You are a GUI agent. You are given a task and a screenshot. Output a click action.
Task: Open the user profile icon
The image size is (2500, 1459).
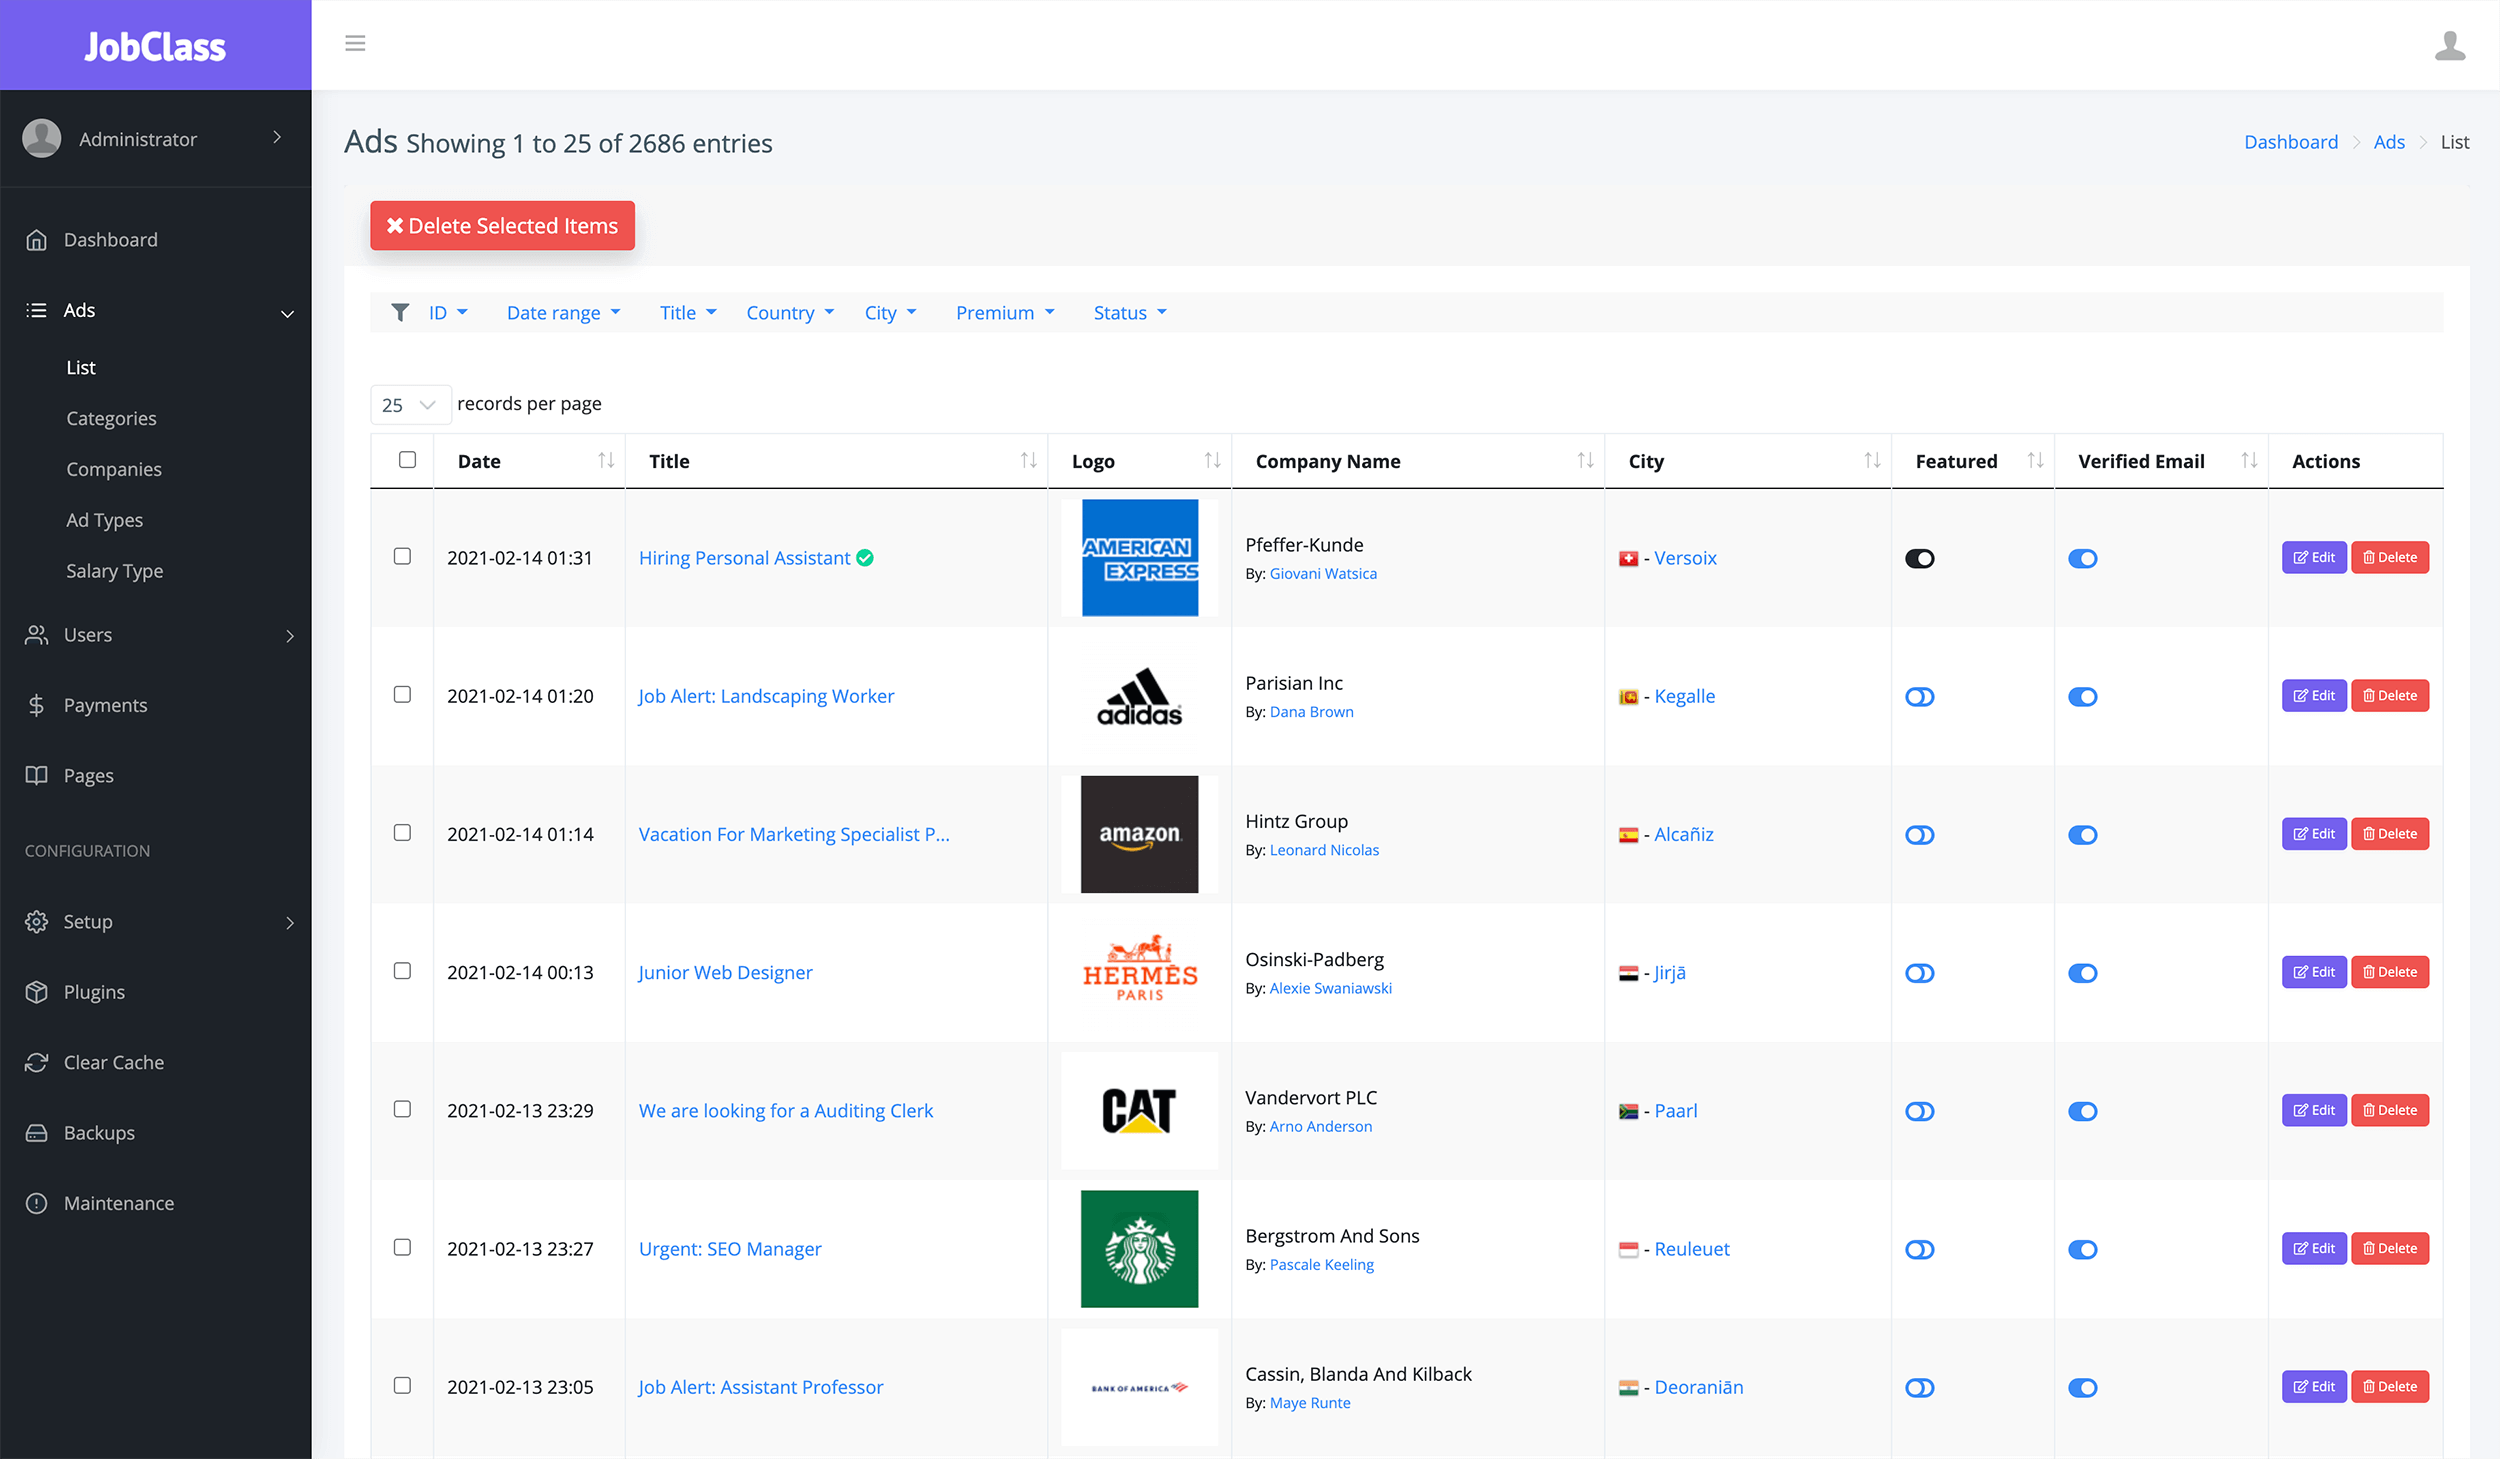(x=2449, y=46)
